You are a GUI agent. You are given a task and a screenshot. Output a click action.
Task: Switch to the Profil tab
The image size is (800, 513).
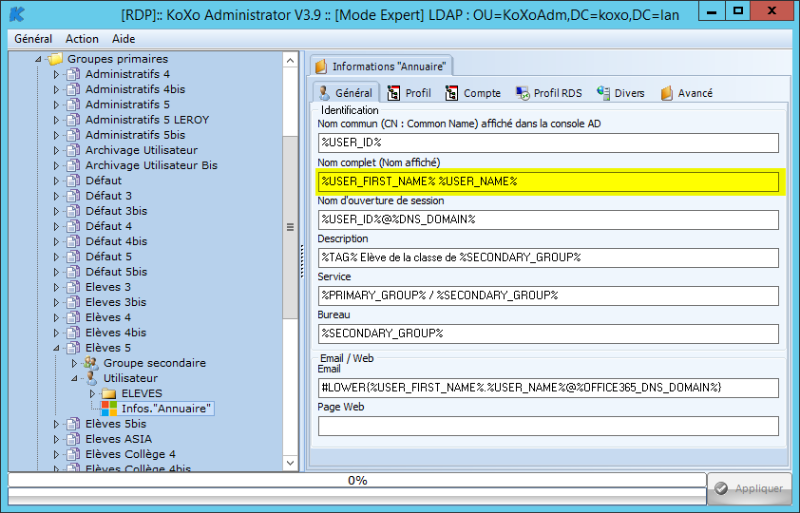(409, 93)
